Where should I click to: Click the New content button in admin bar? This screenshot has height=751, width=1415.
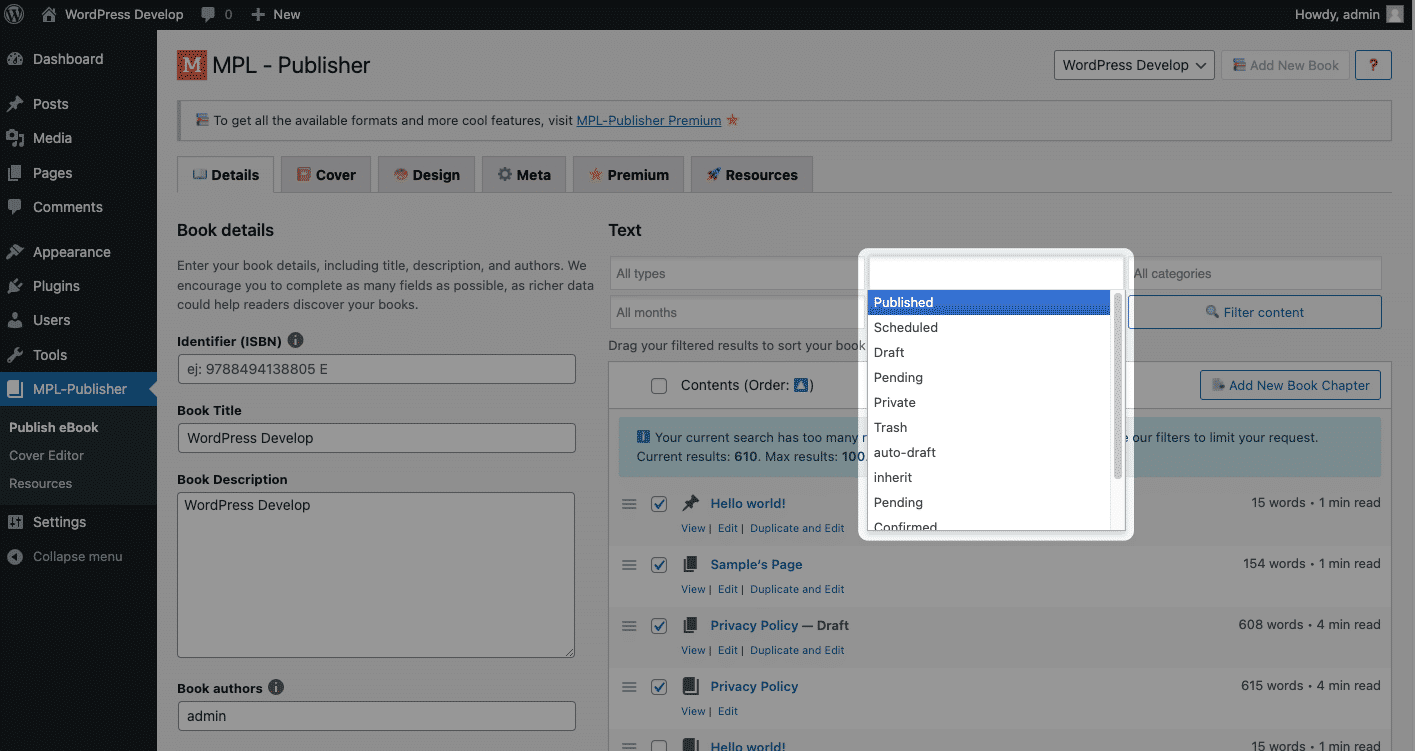tap(275, 14)
